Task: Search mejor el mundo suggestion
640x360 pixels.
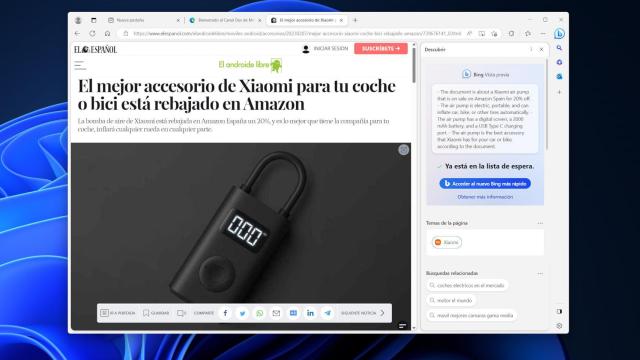Action: click(451, 300)
